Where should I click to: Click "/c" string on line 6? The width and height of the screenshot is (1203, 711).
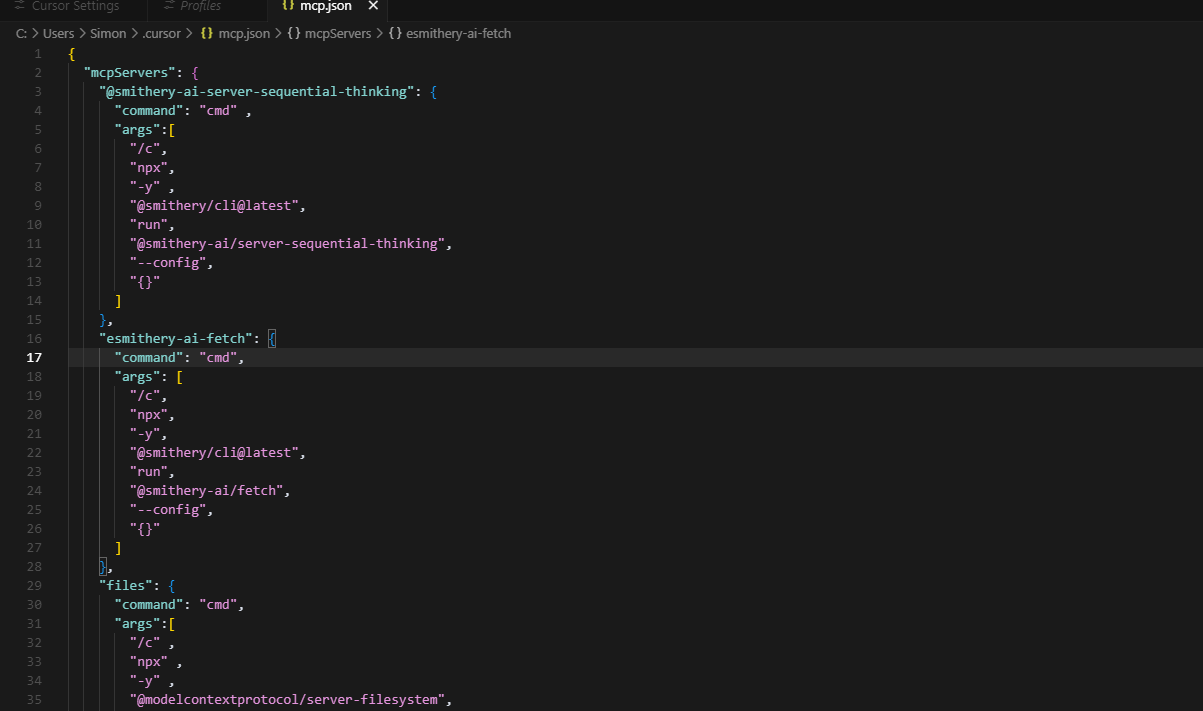point(145,148)
